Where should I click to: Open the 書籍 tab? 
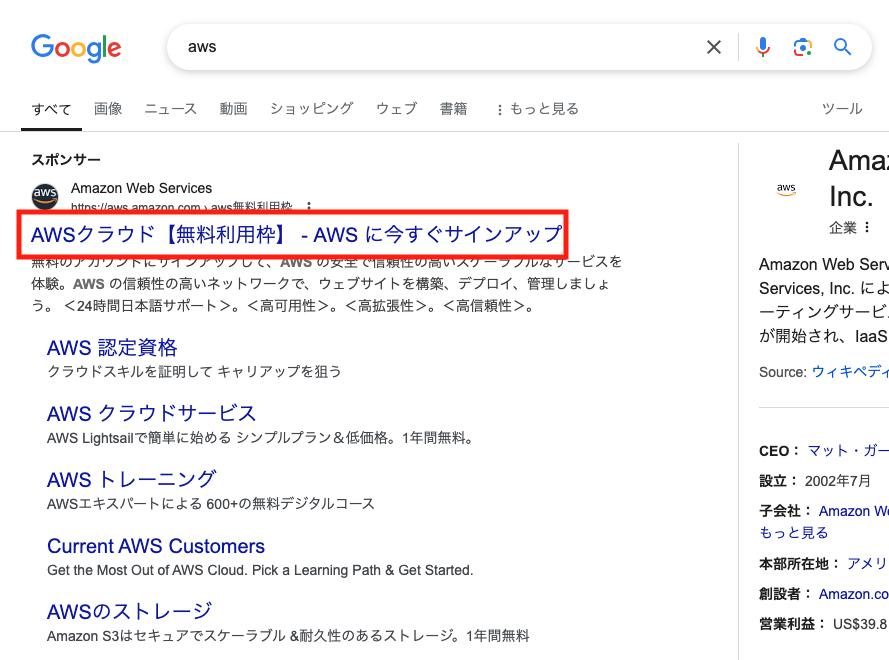point(454,108)
